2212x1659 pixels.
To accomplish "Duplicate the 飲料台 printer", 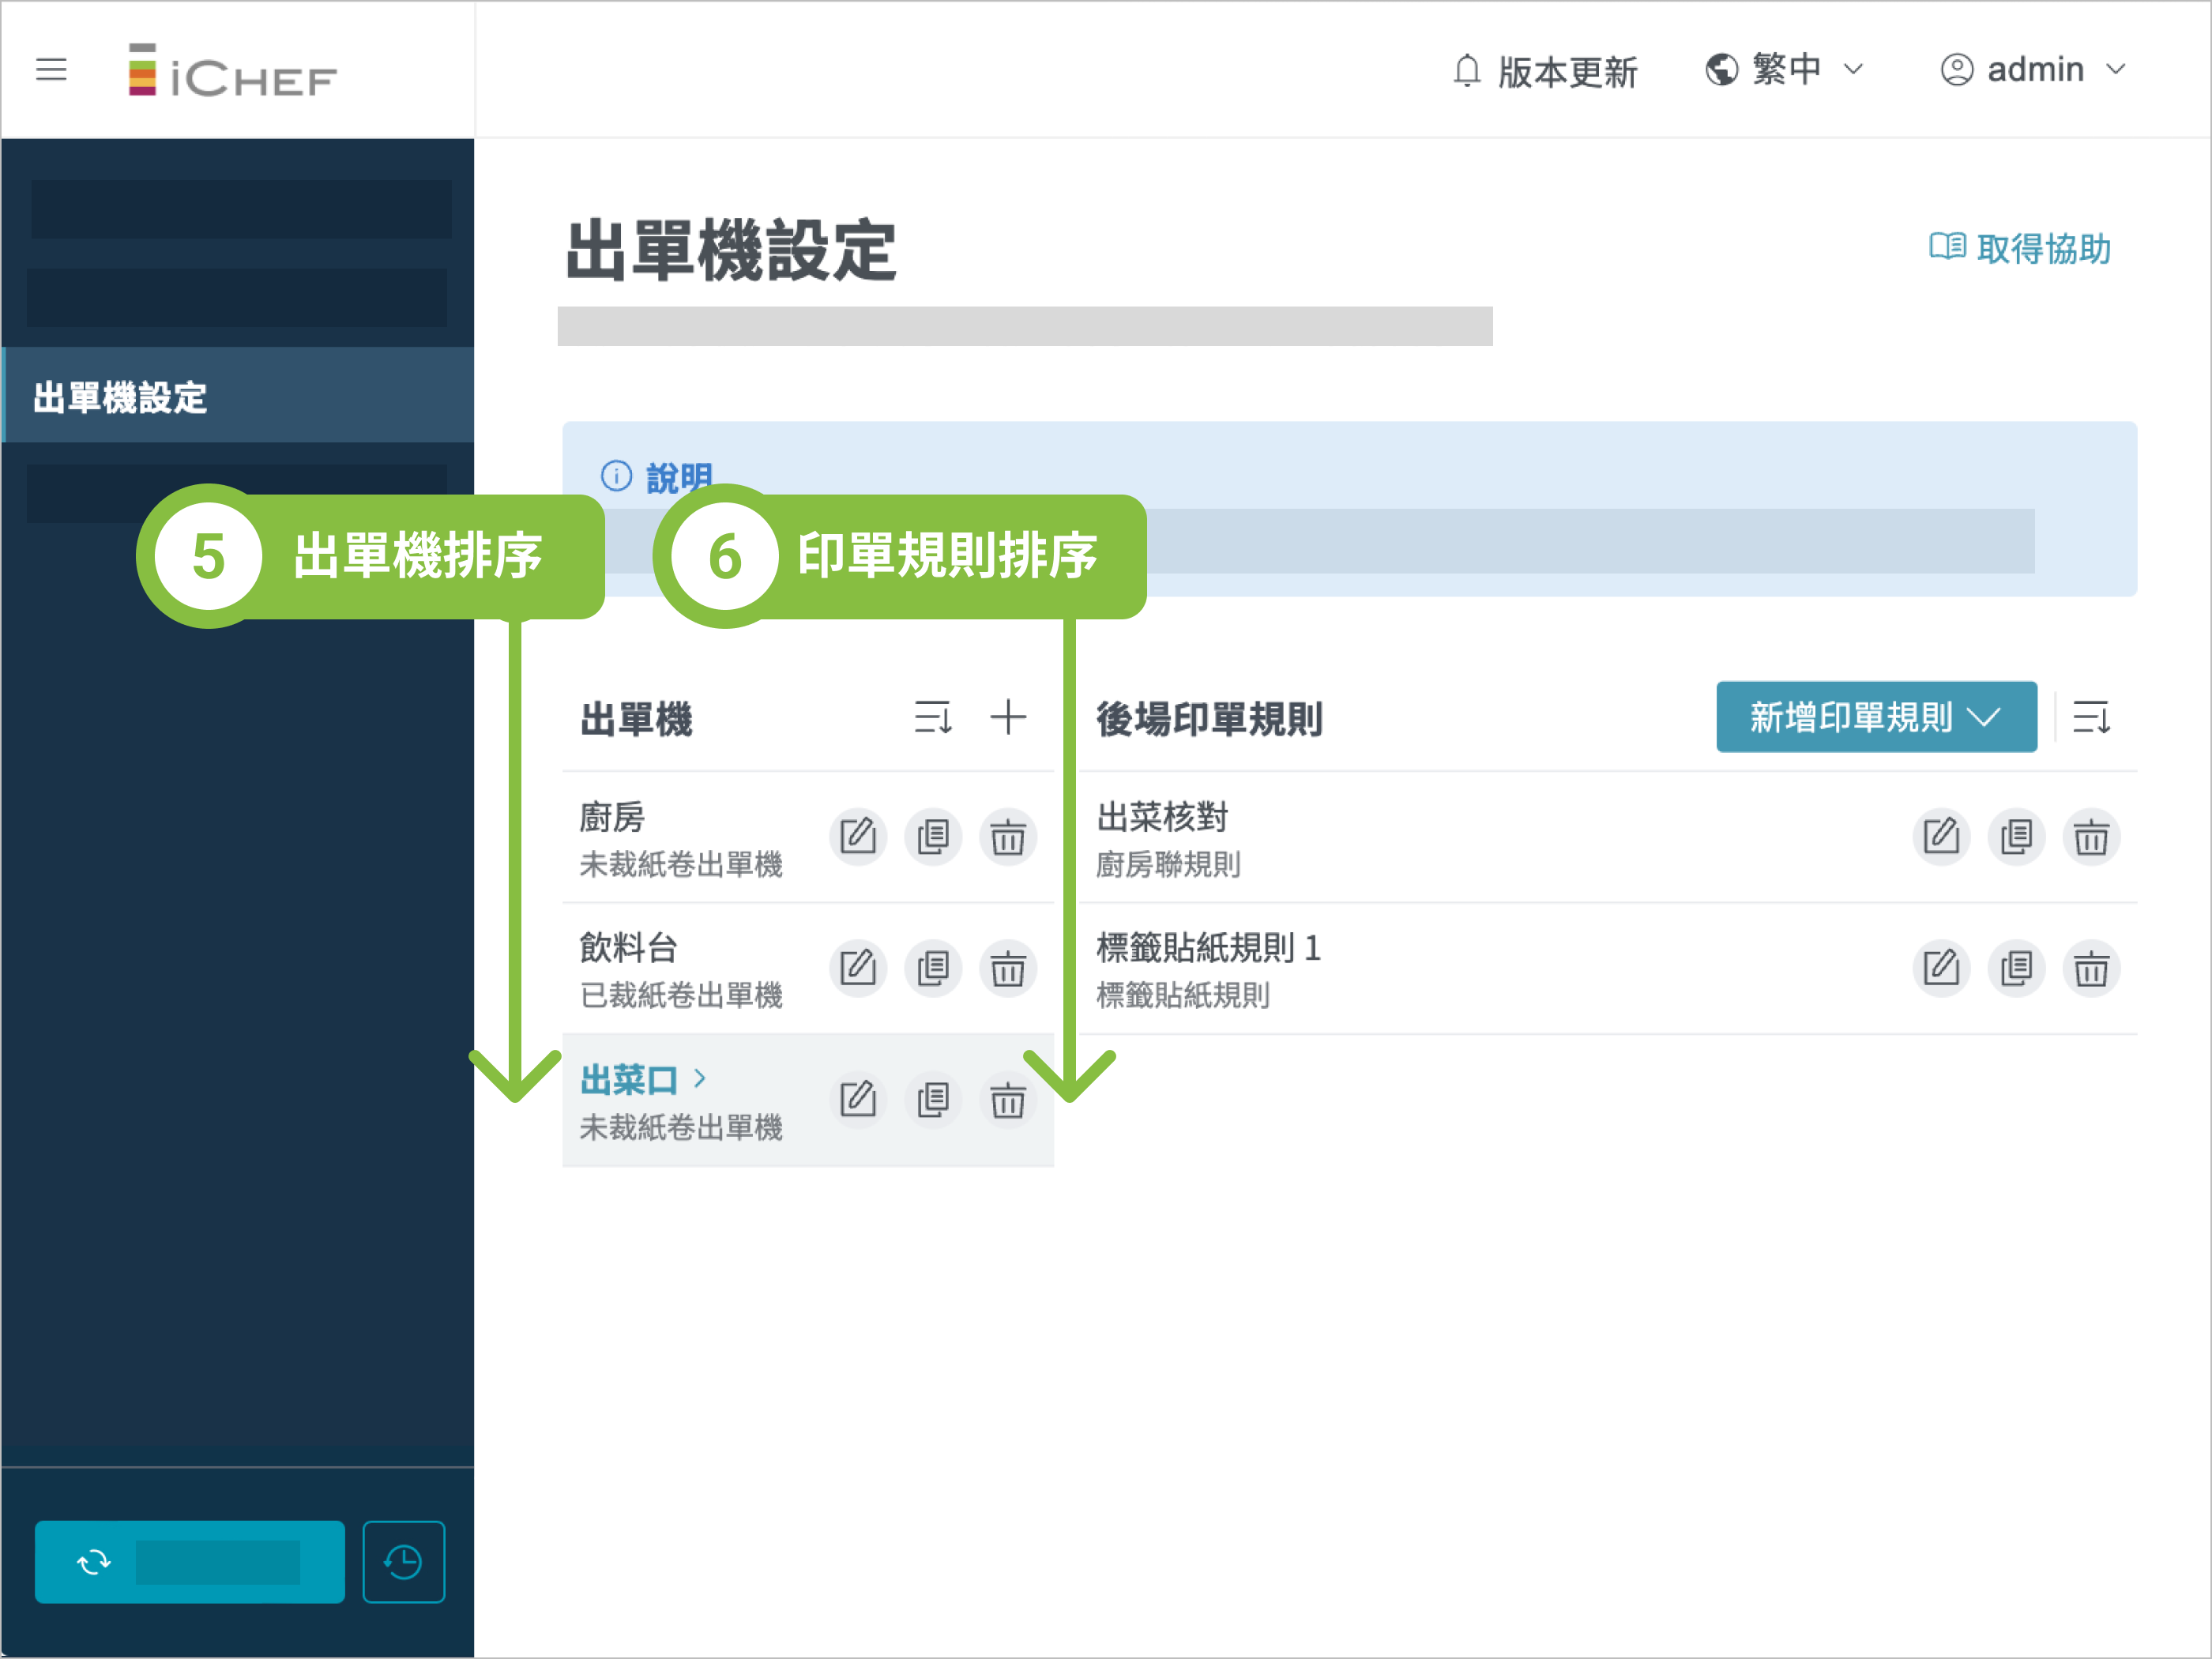I will [x=933, y=968].
